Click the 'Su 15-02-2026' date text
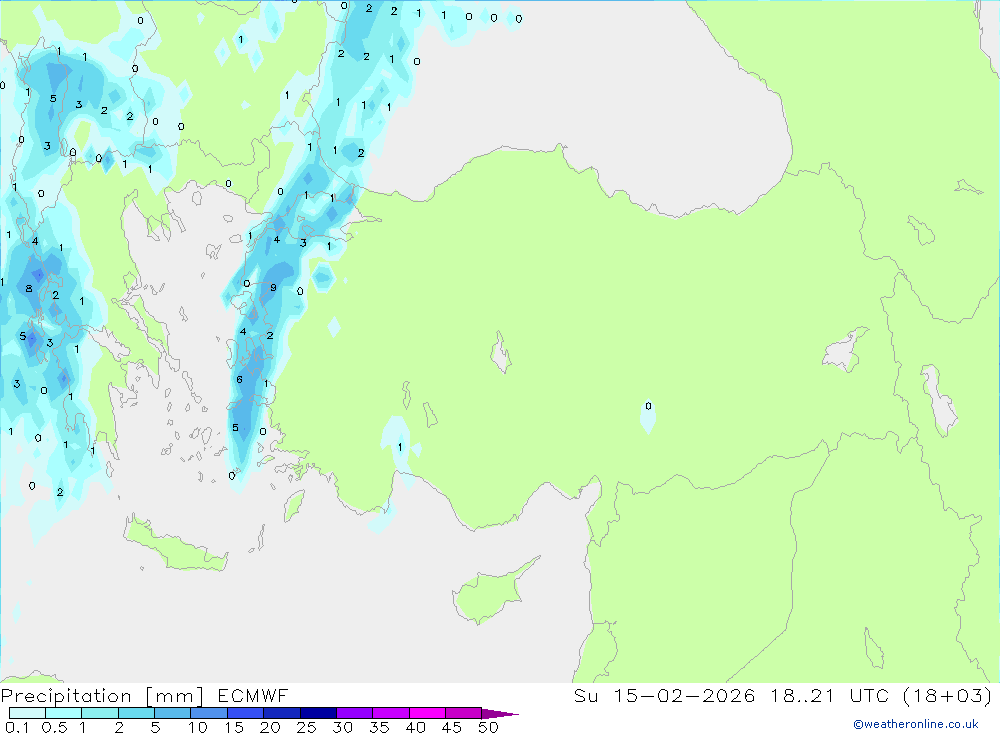This screenshot has width=1000, height=733. coord(664,695)
